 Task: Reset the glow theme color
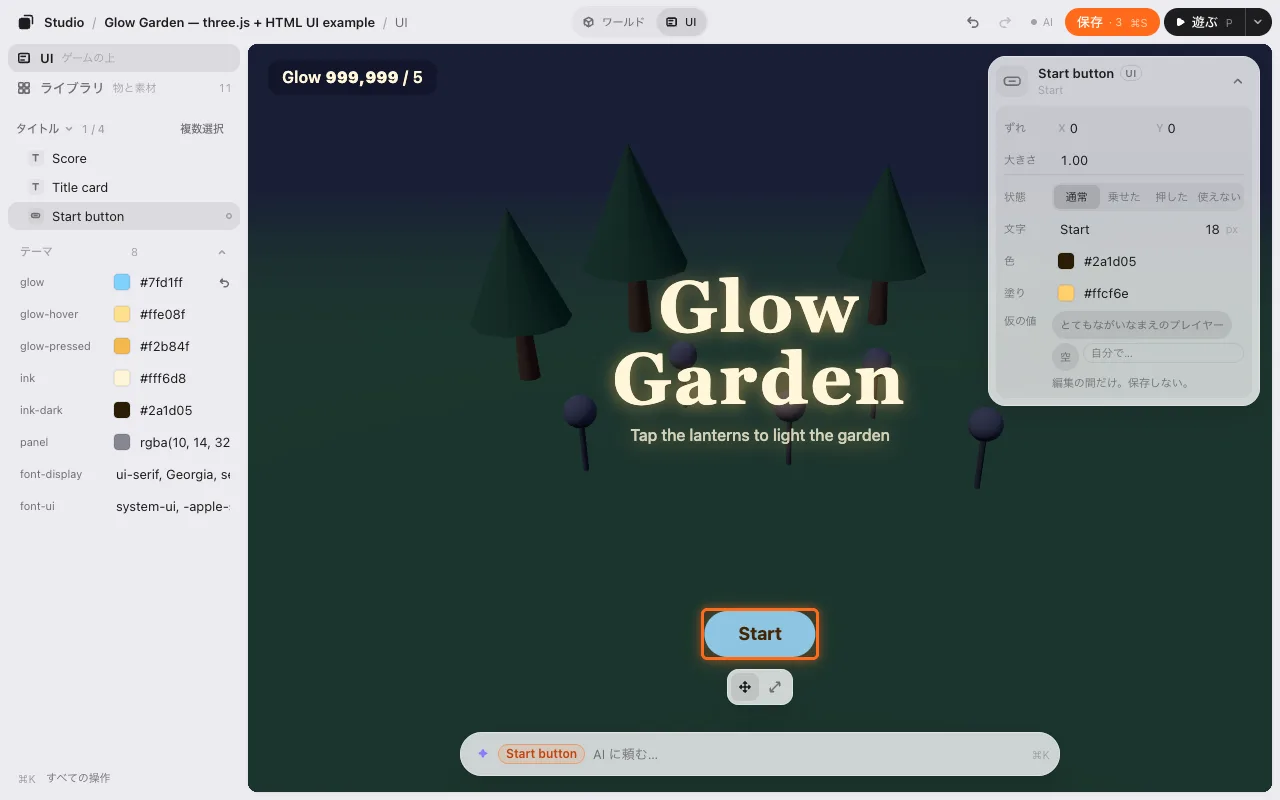coord(224,283)
